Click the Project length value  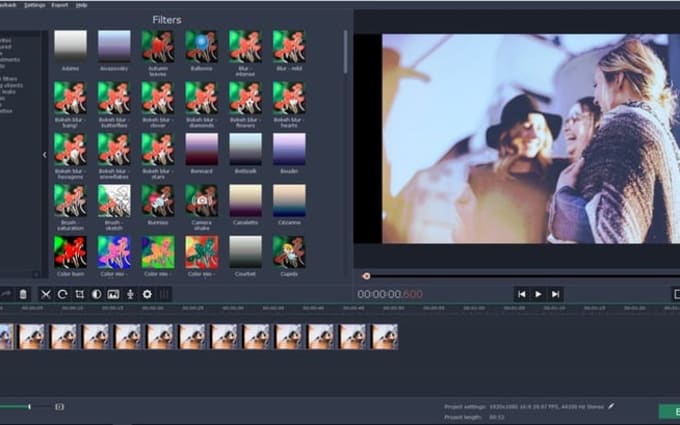497,417
